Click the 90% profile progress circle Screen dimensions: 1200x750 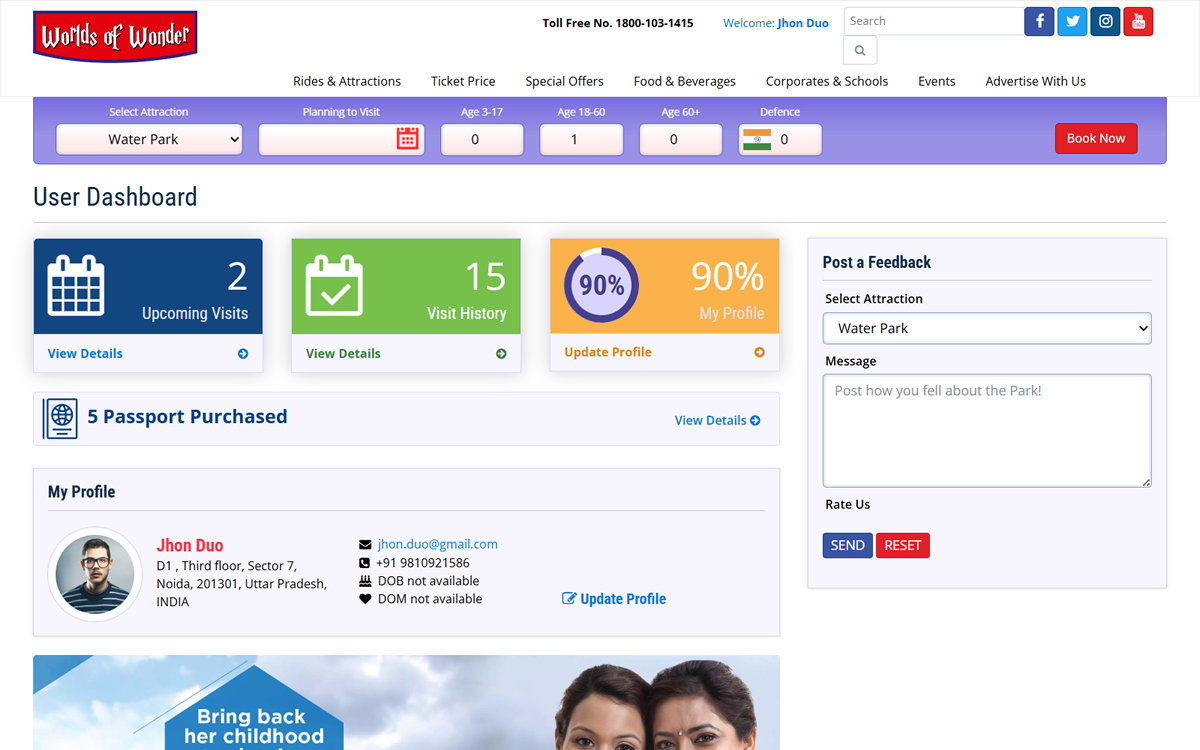click(601, 285)
